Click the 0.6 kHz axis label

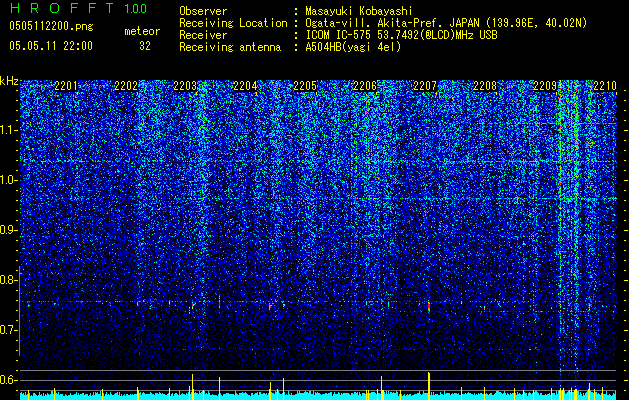9,380
